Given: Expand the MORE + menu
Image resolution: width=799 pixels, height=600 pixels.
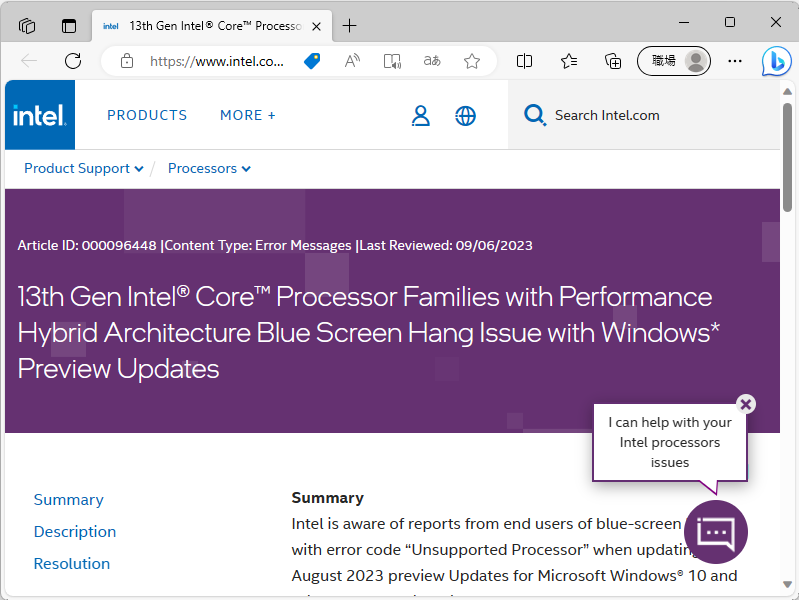Looking at the screenshot, I should pyautogui.click(x=248, y=115).
